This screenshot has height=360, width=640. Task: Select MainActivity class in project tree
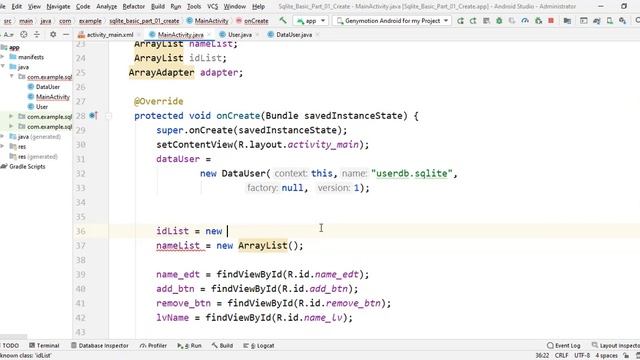(53, 97)
